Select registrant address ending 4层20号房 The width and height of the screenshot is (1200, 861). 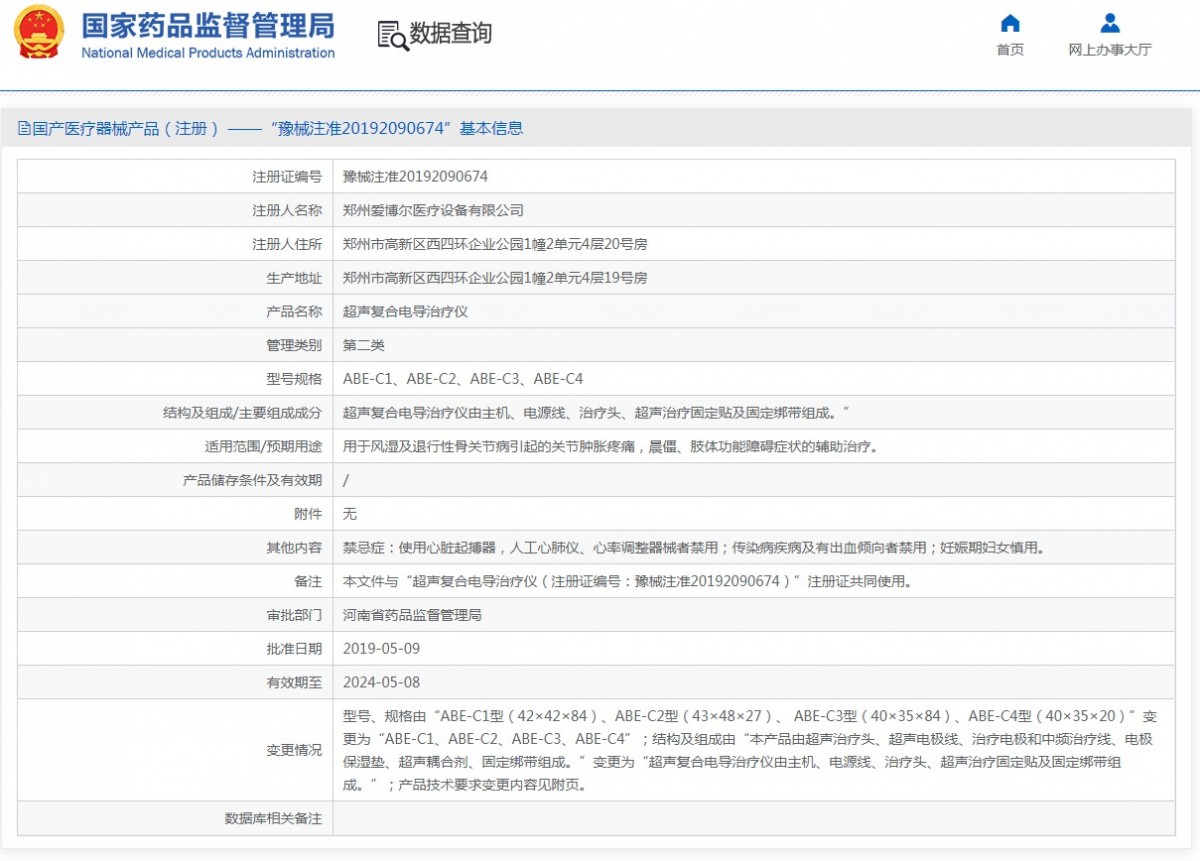tap(495, 244)
